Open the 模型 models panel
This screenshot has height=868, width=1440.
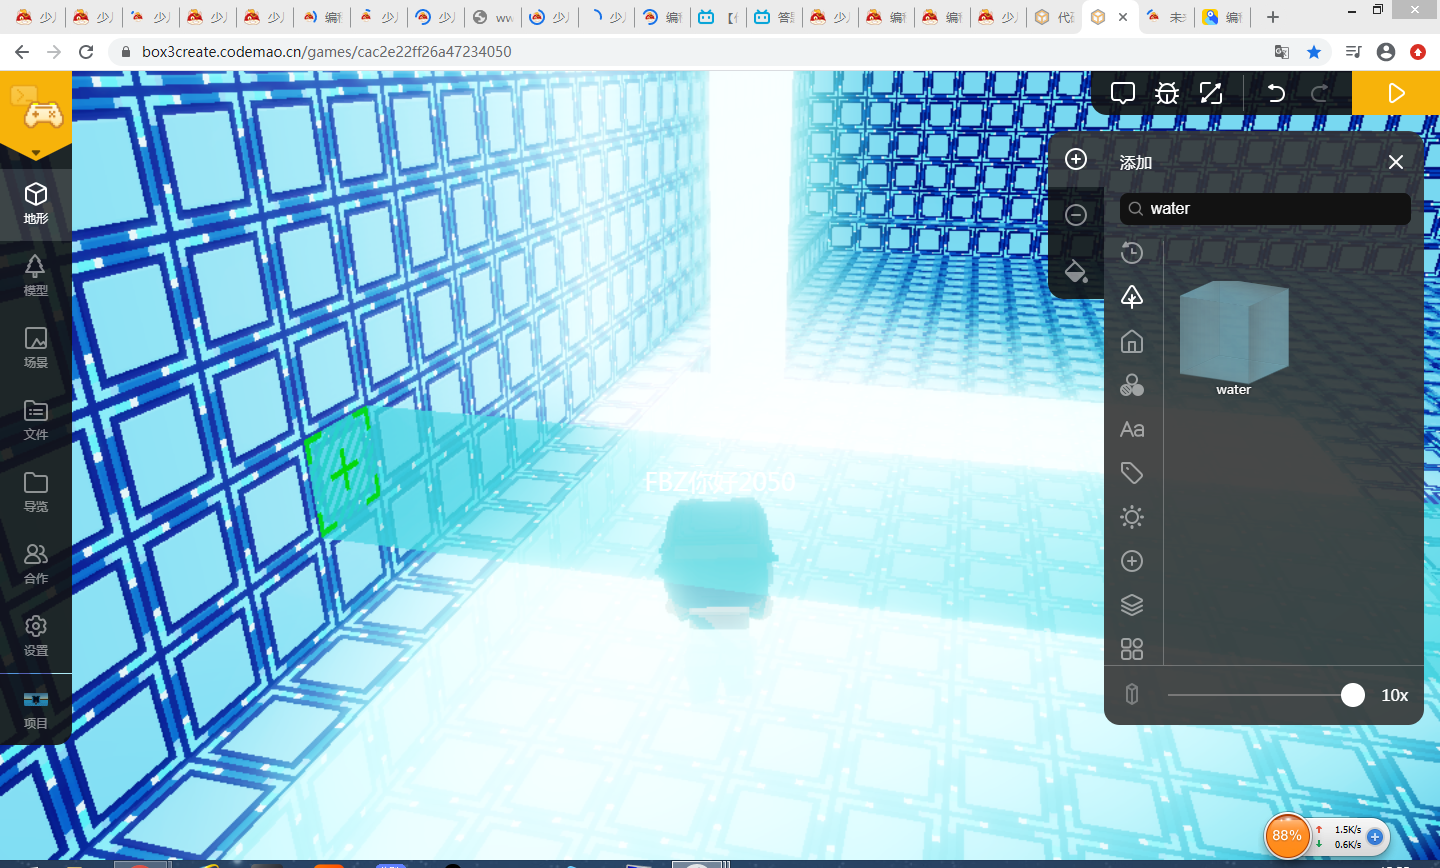(36, 276)
